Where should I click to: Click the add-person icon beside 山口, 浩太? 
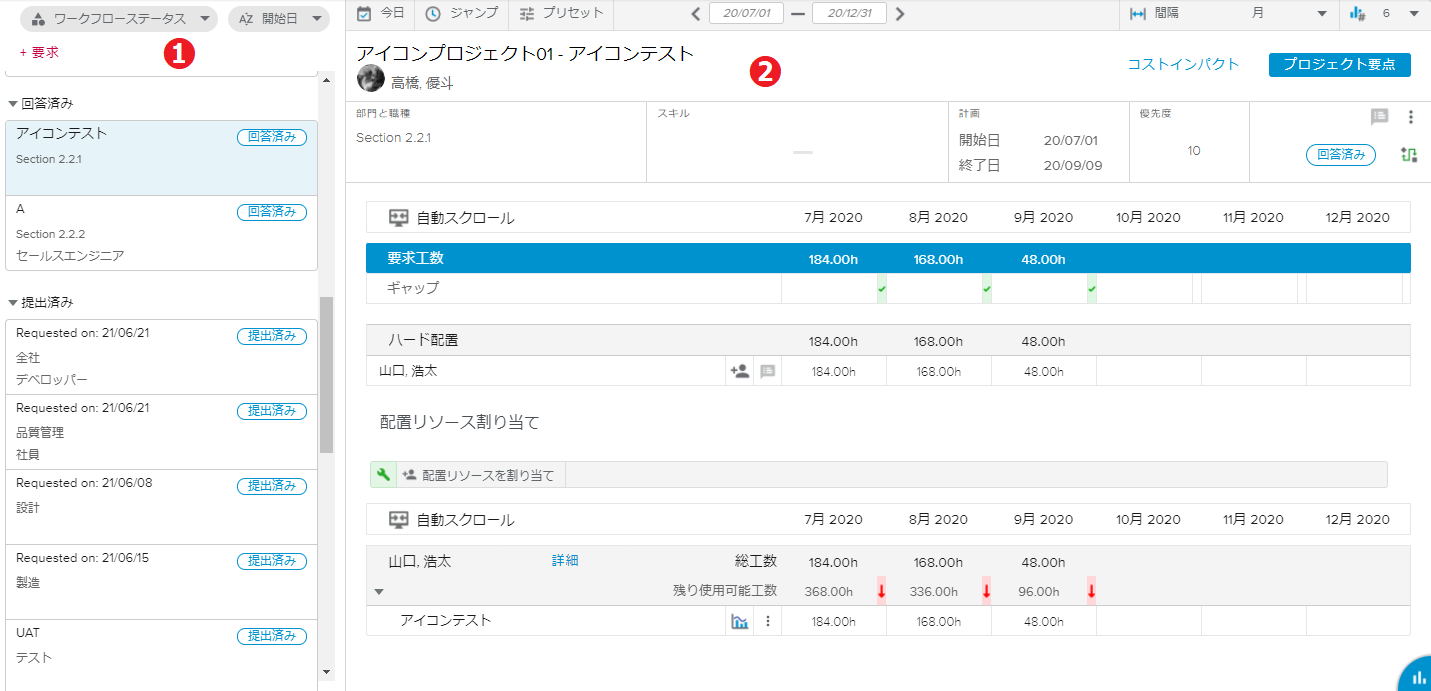click(740, 371)
